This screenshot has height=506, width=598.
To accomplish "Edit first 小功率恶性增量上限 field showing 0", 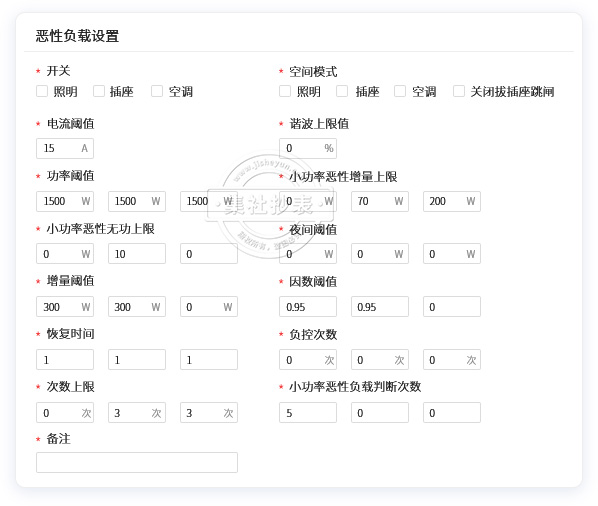I will pyautogui.click(x=308, y=201).
